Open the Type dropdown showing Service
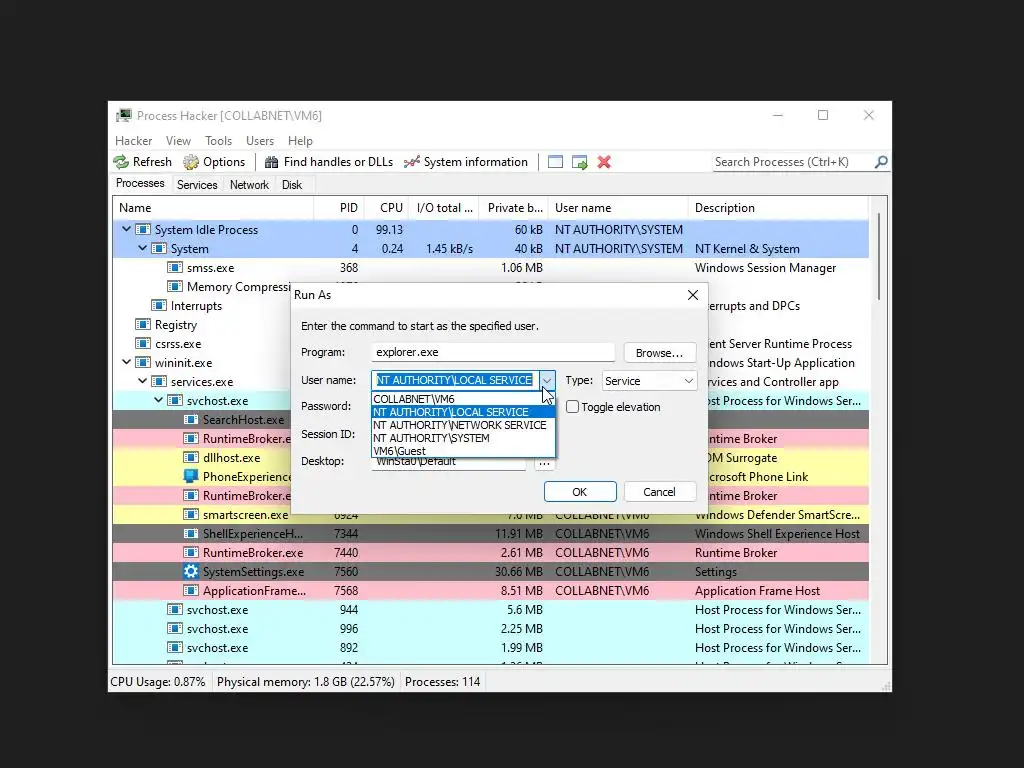This screenshot has width=1024, height=768. (649, 381)
